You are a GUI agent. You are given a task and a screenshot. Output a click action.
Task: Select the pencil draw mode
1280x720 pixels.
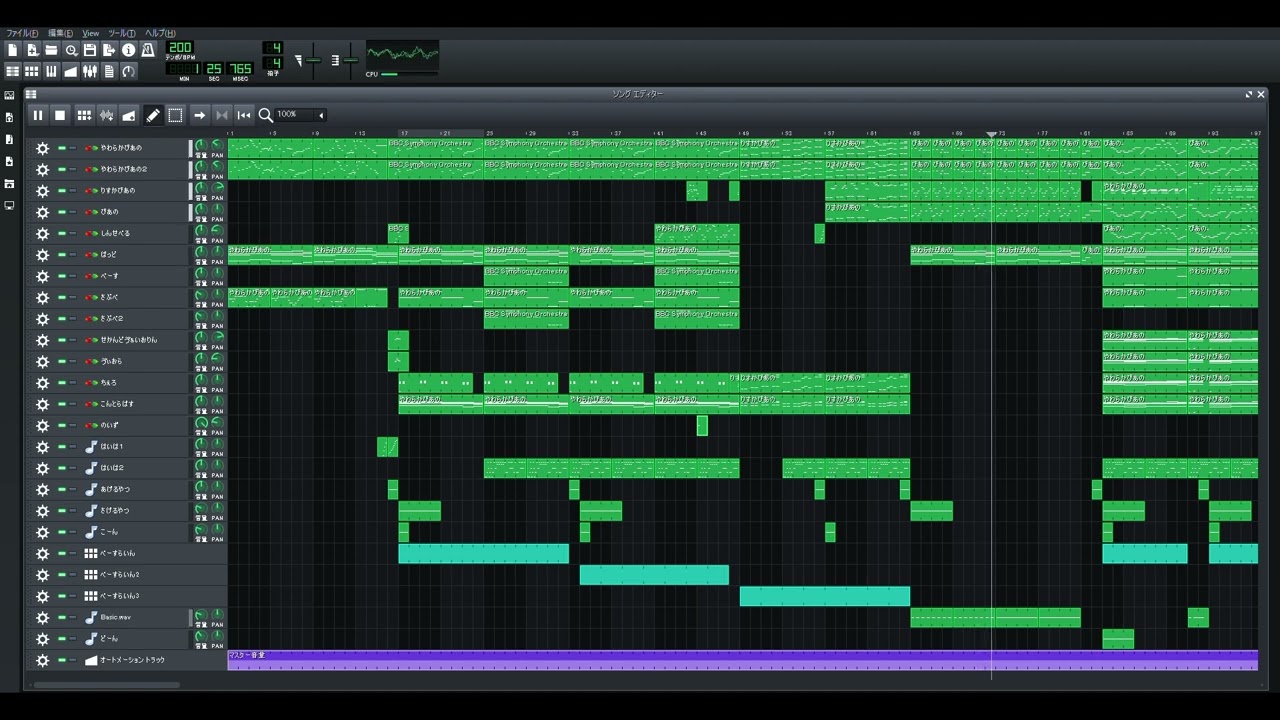tap(153, 115)
